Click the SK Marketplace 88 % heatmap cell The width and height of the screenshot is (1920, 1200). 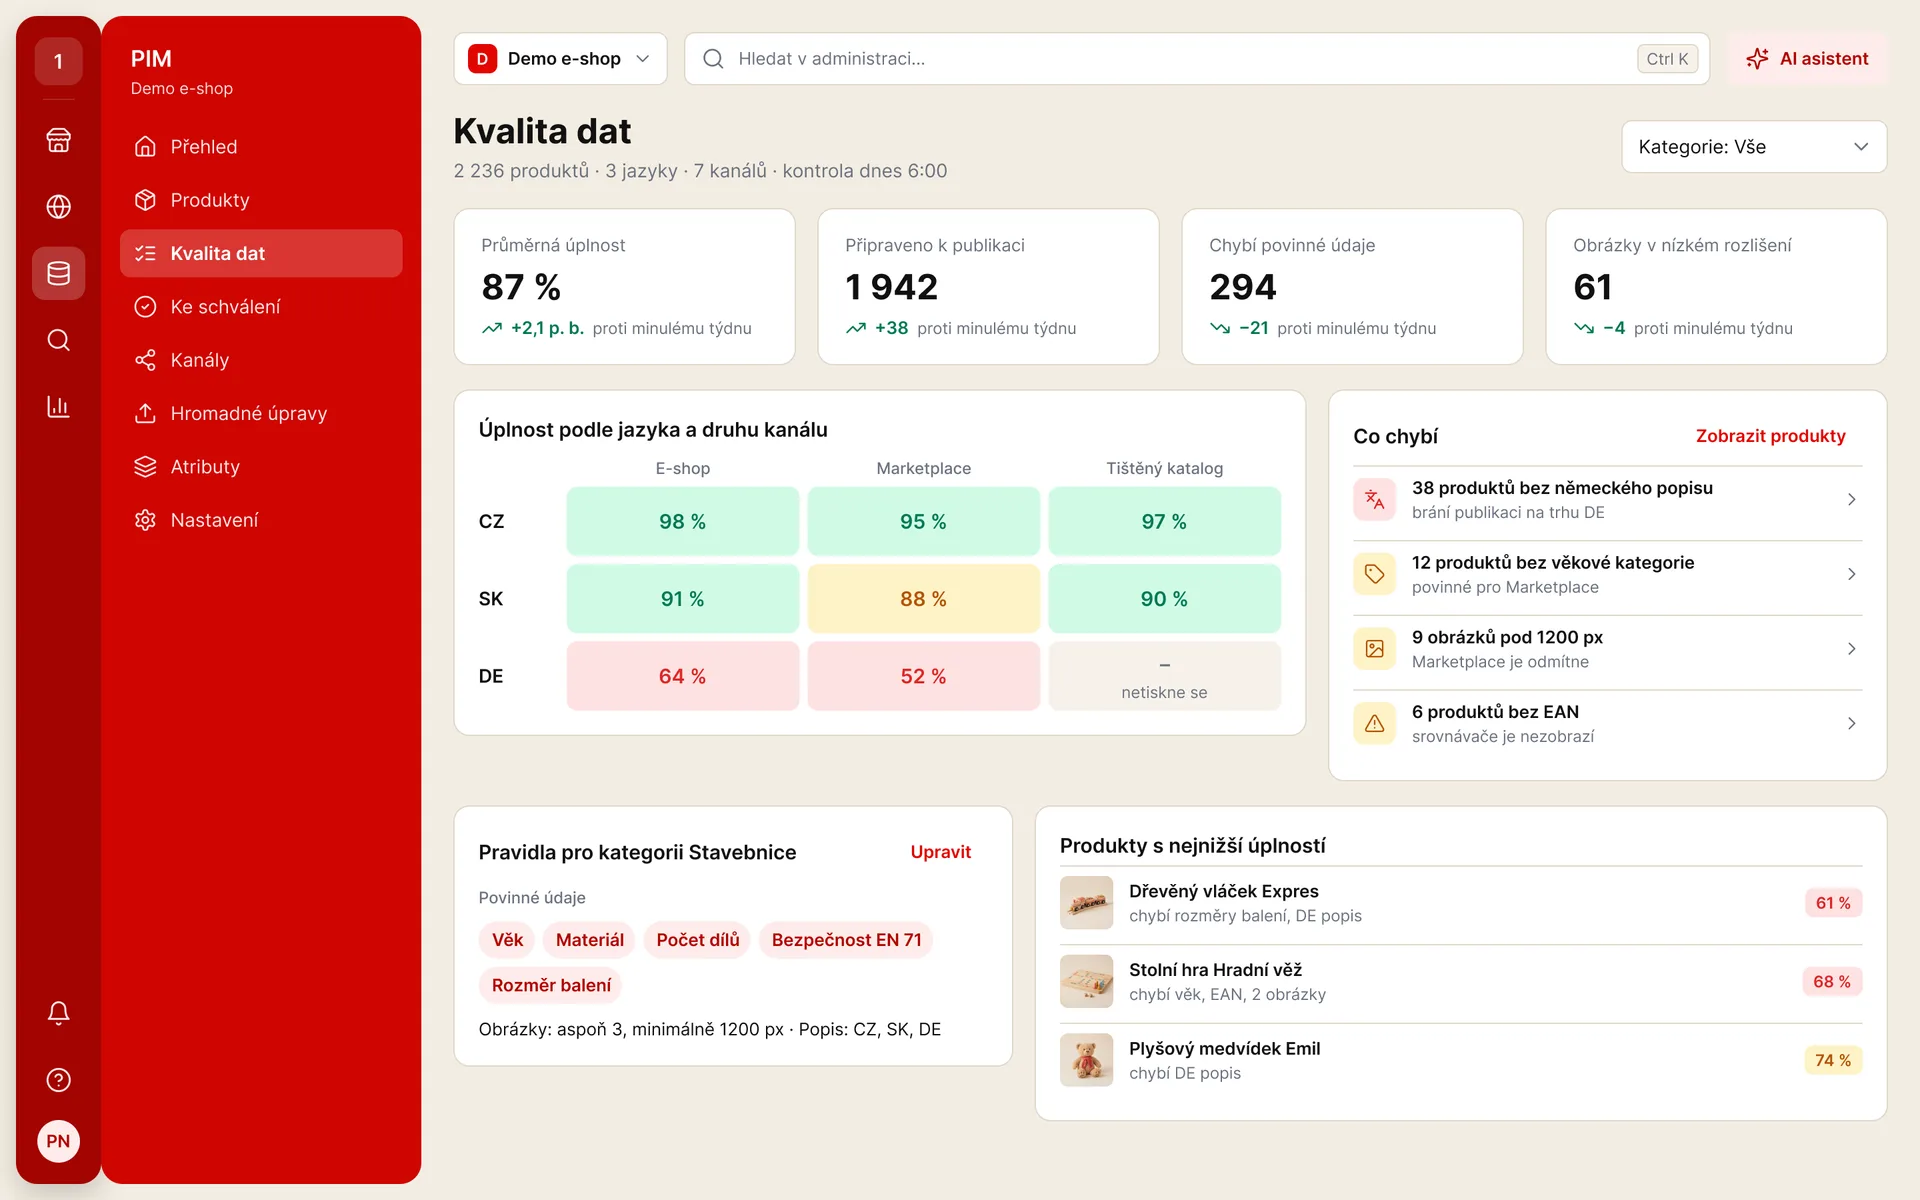pyautogui.click(x=923, y=599)
